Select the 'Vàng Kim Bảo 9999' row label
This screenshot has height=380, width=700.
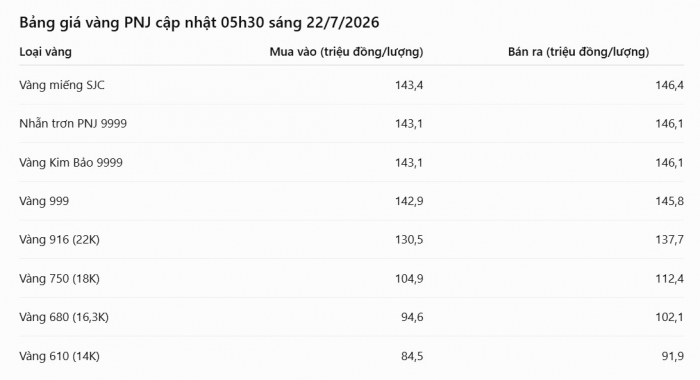pyautogui.click(x=71, y=163)
